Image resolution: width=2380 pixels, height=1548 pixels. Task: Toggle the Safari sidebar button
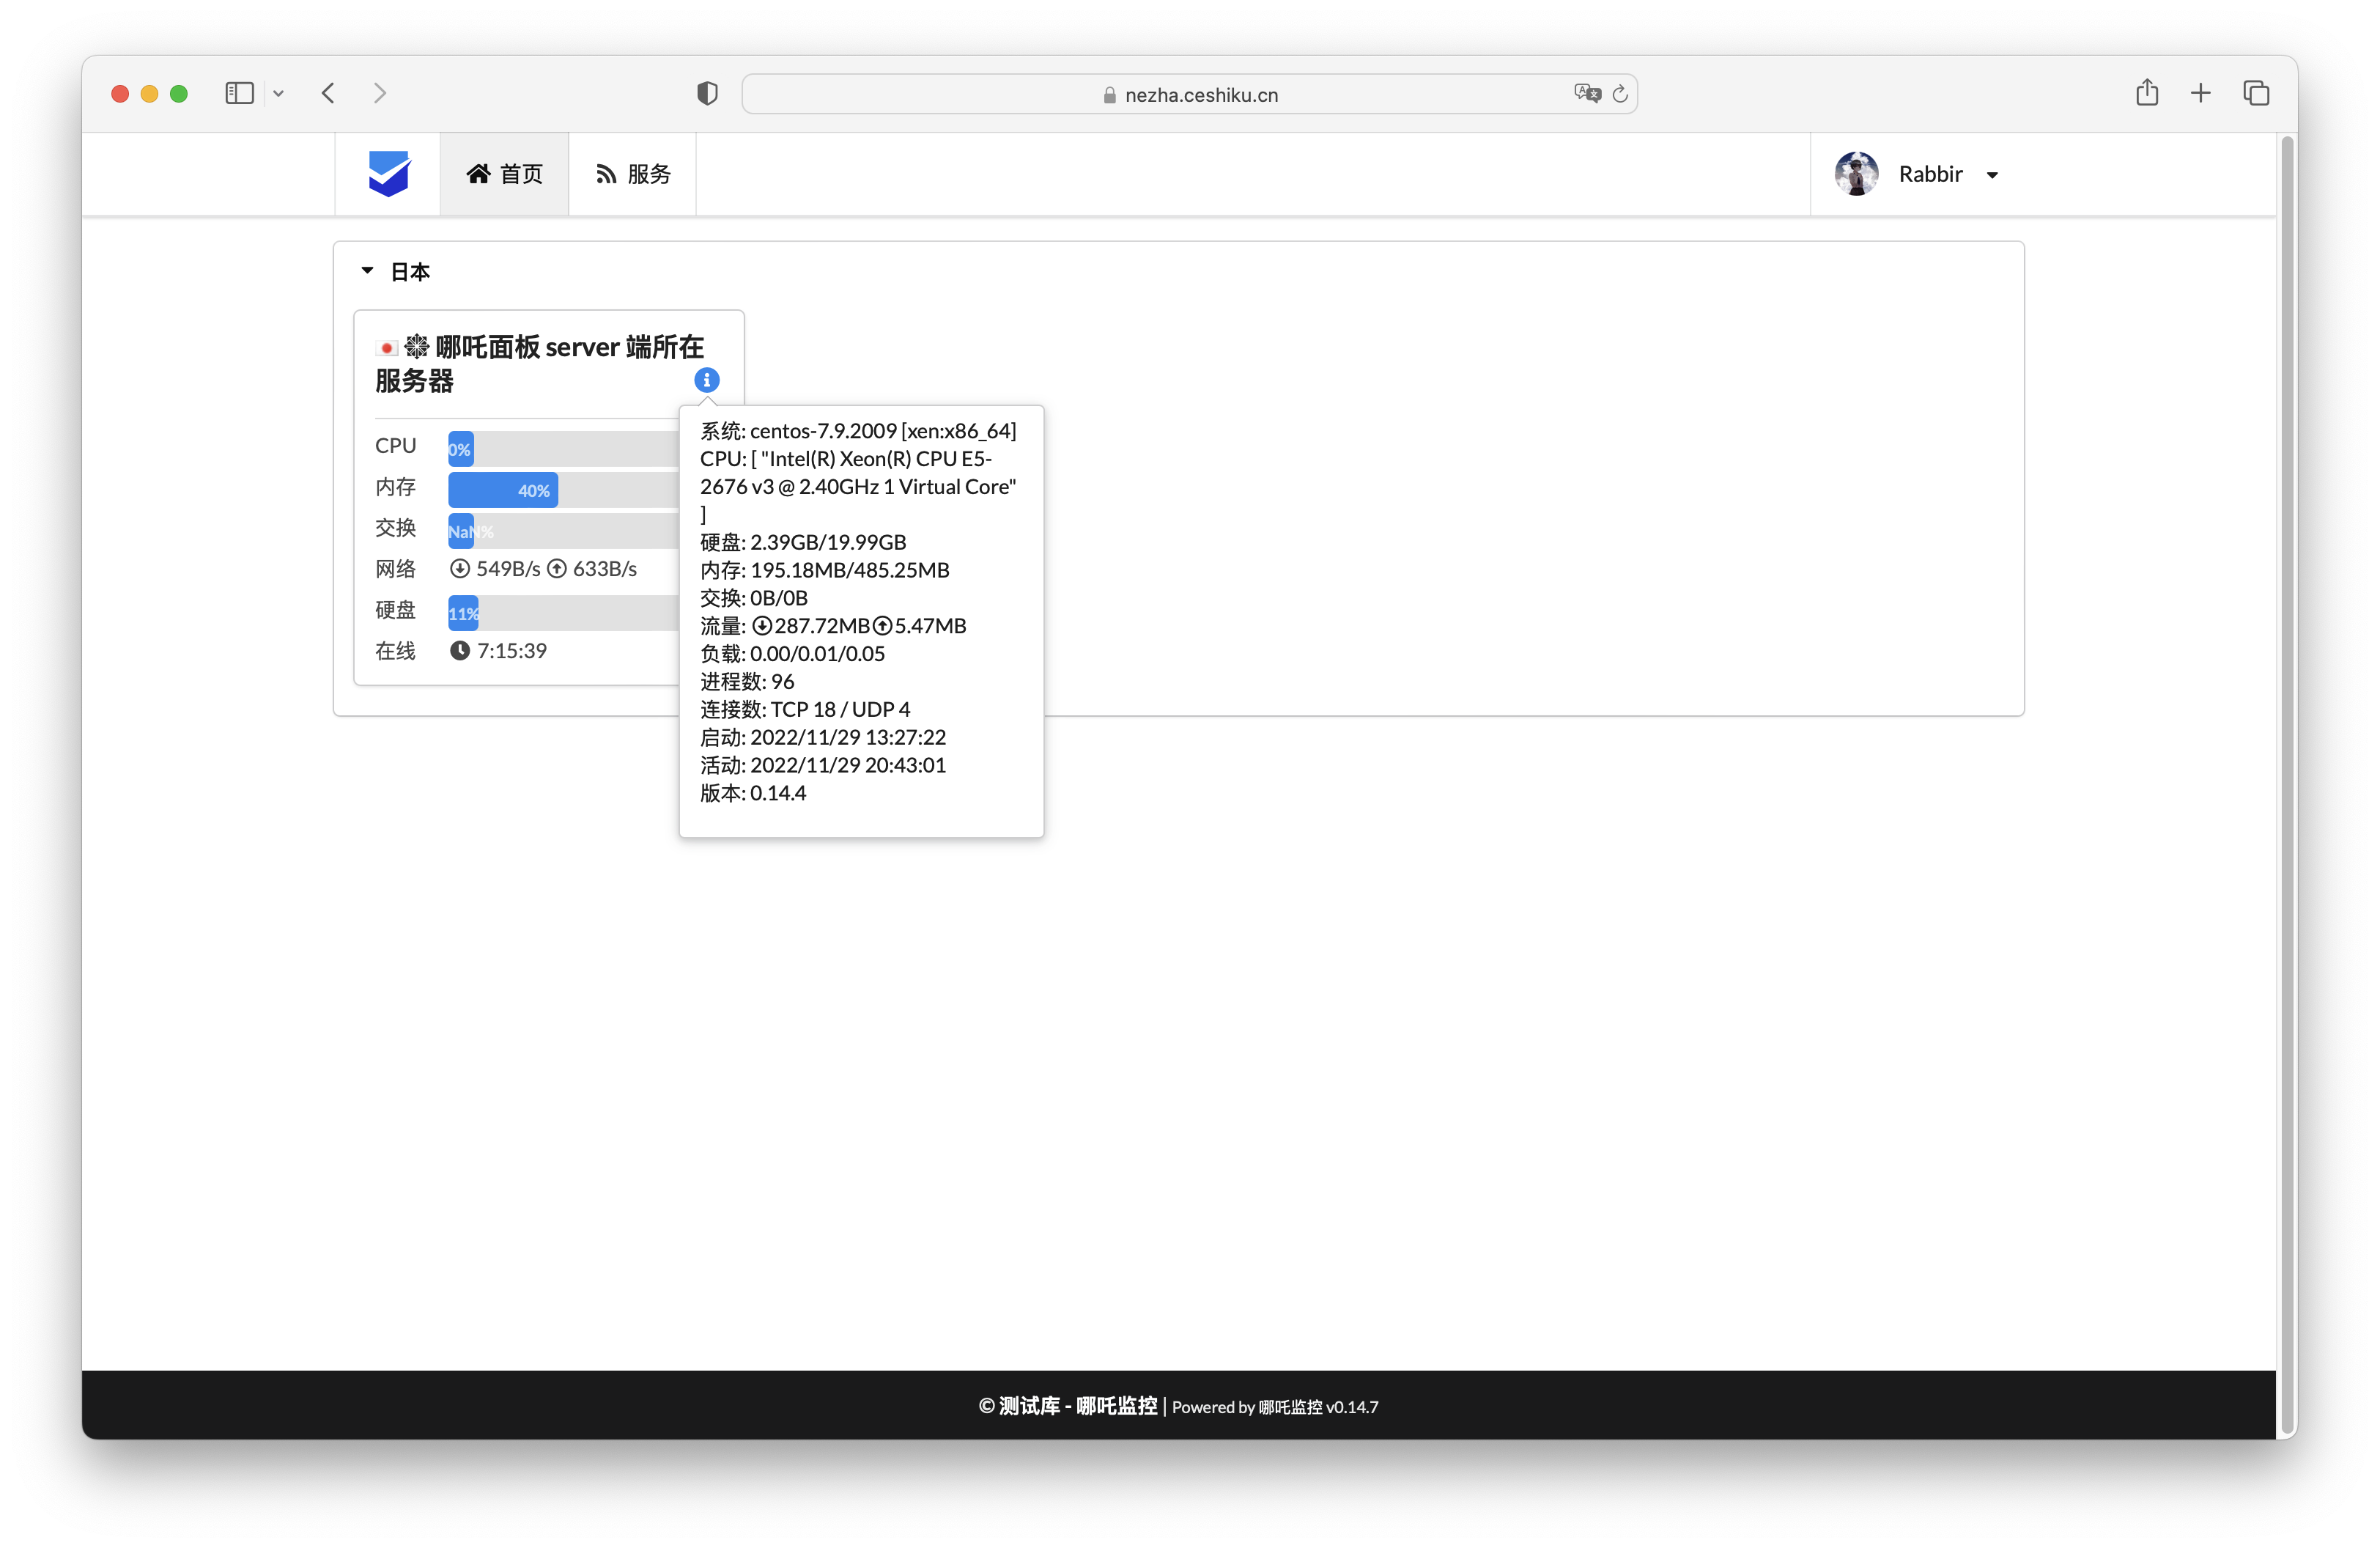239,93
